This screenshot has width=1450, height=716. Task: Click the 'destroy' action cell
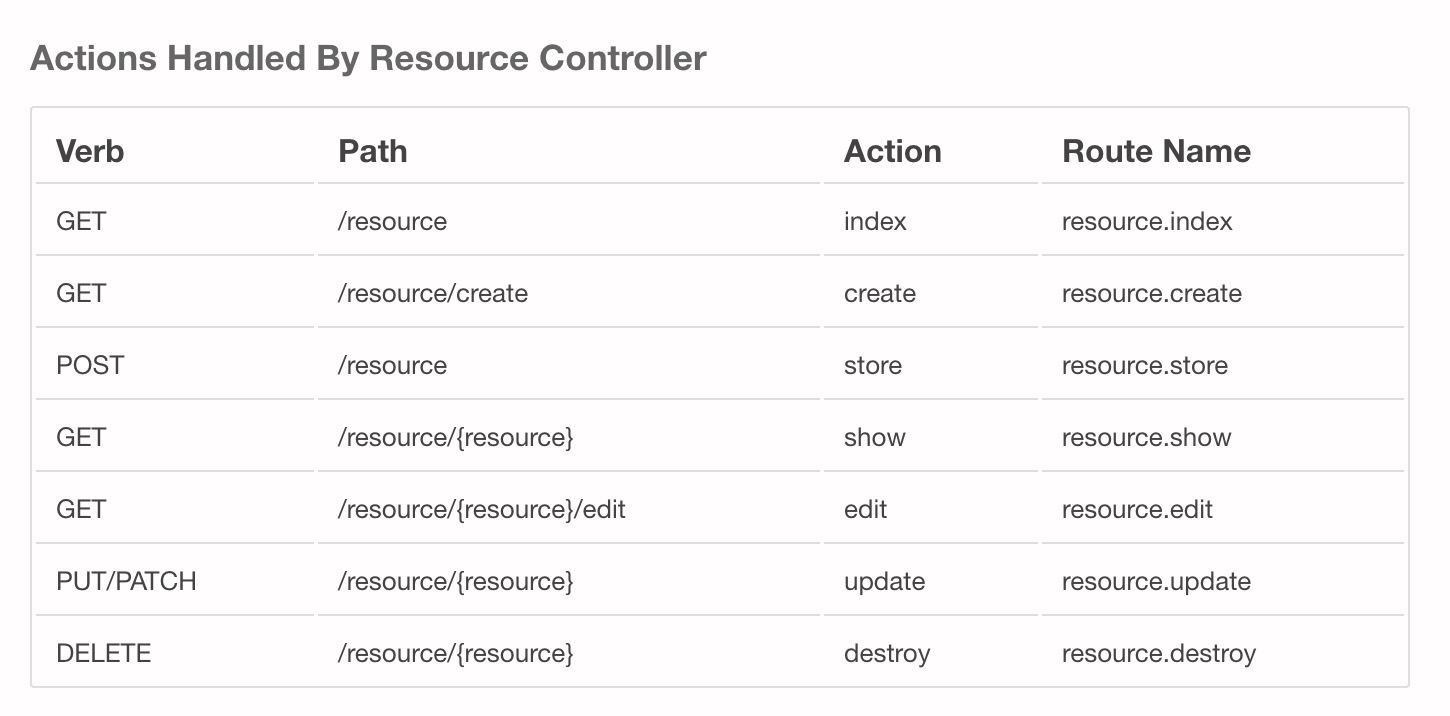click(x=887, y=653)
